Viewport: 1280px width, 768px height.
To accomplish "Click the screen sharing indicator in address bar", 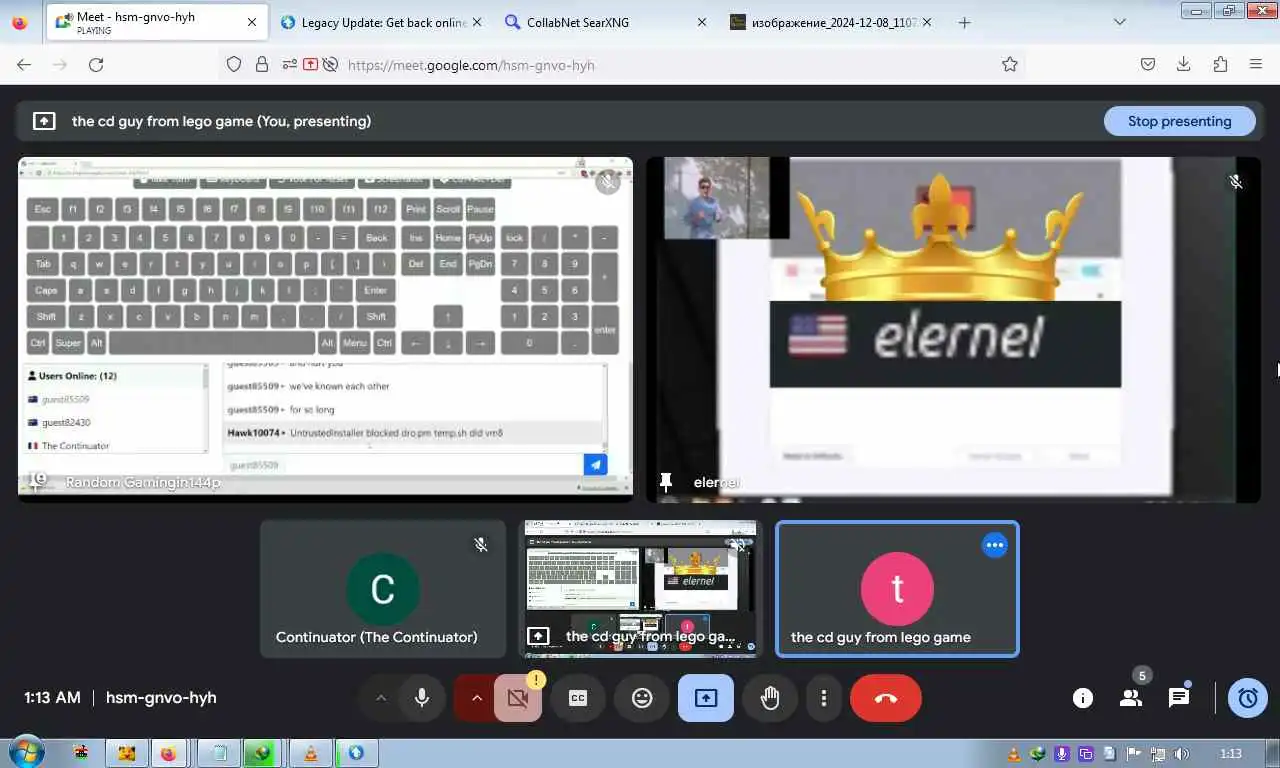I will pos(310,64).
